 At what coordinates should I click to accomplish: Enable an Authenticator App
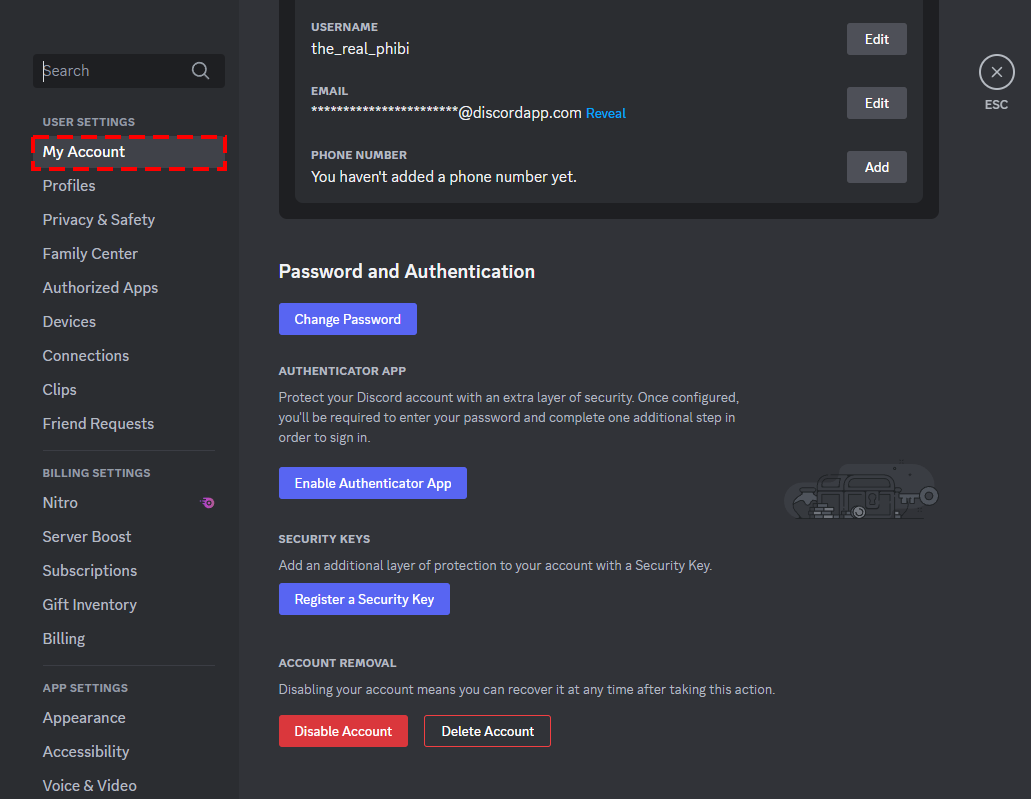372,483
